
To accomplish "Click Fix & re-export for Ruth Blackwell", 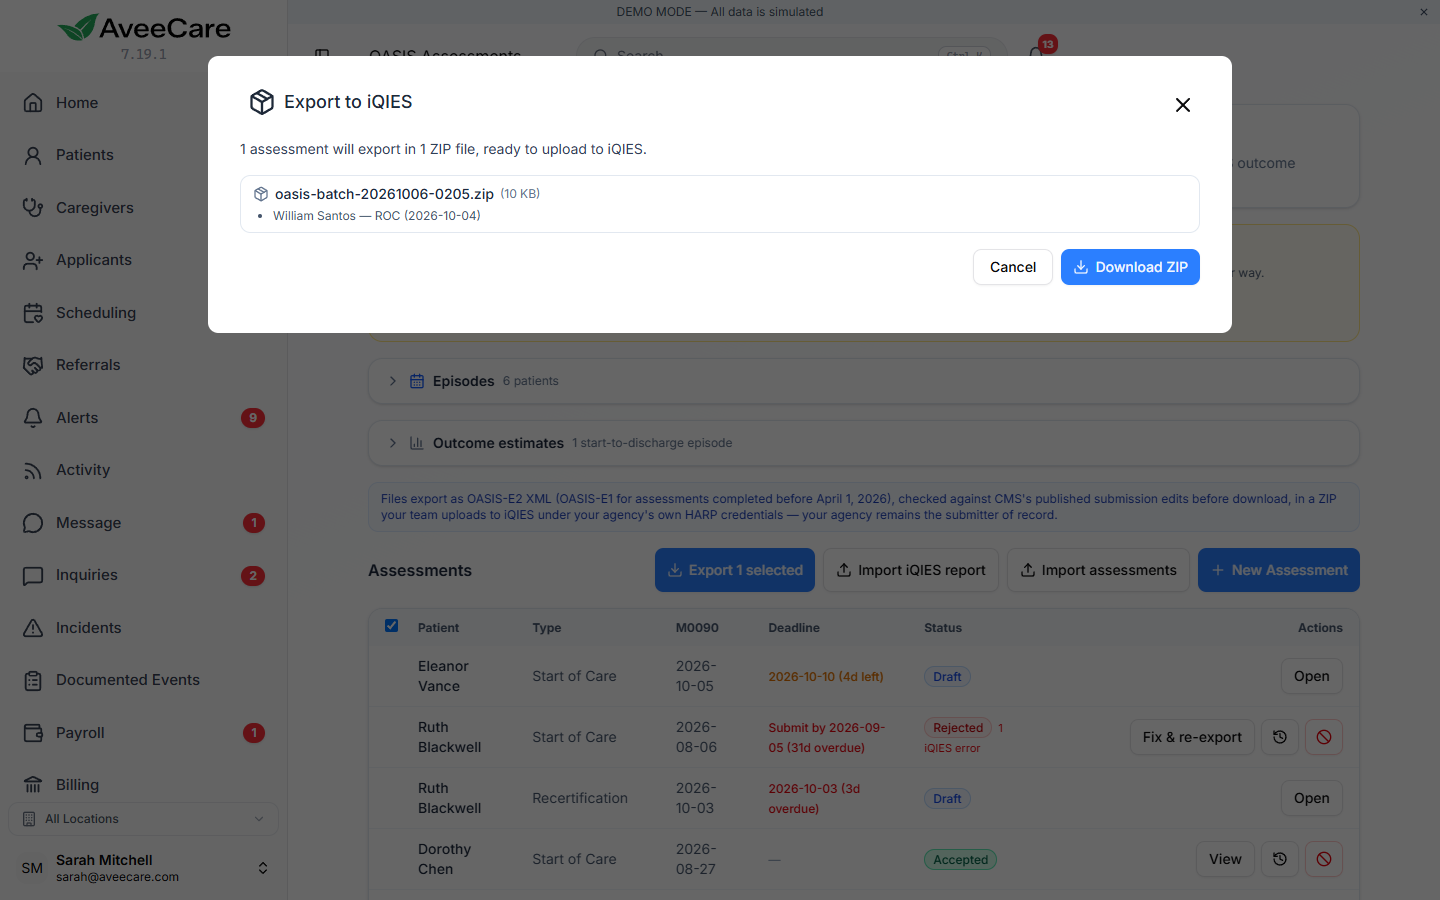I will point(1192,737).
